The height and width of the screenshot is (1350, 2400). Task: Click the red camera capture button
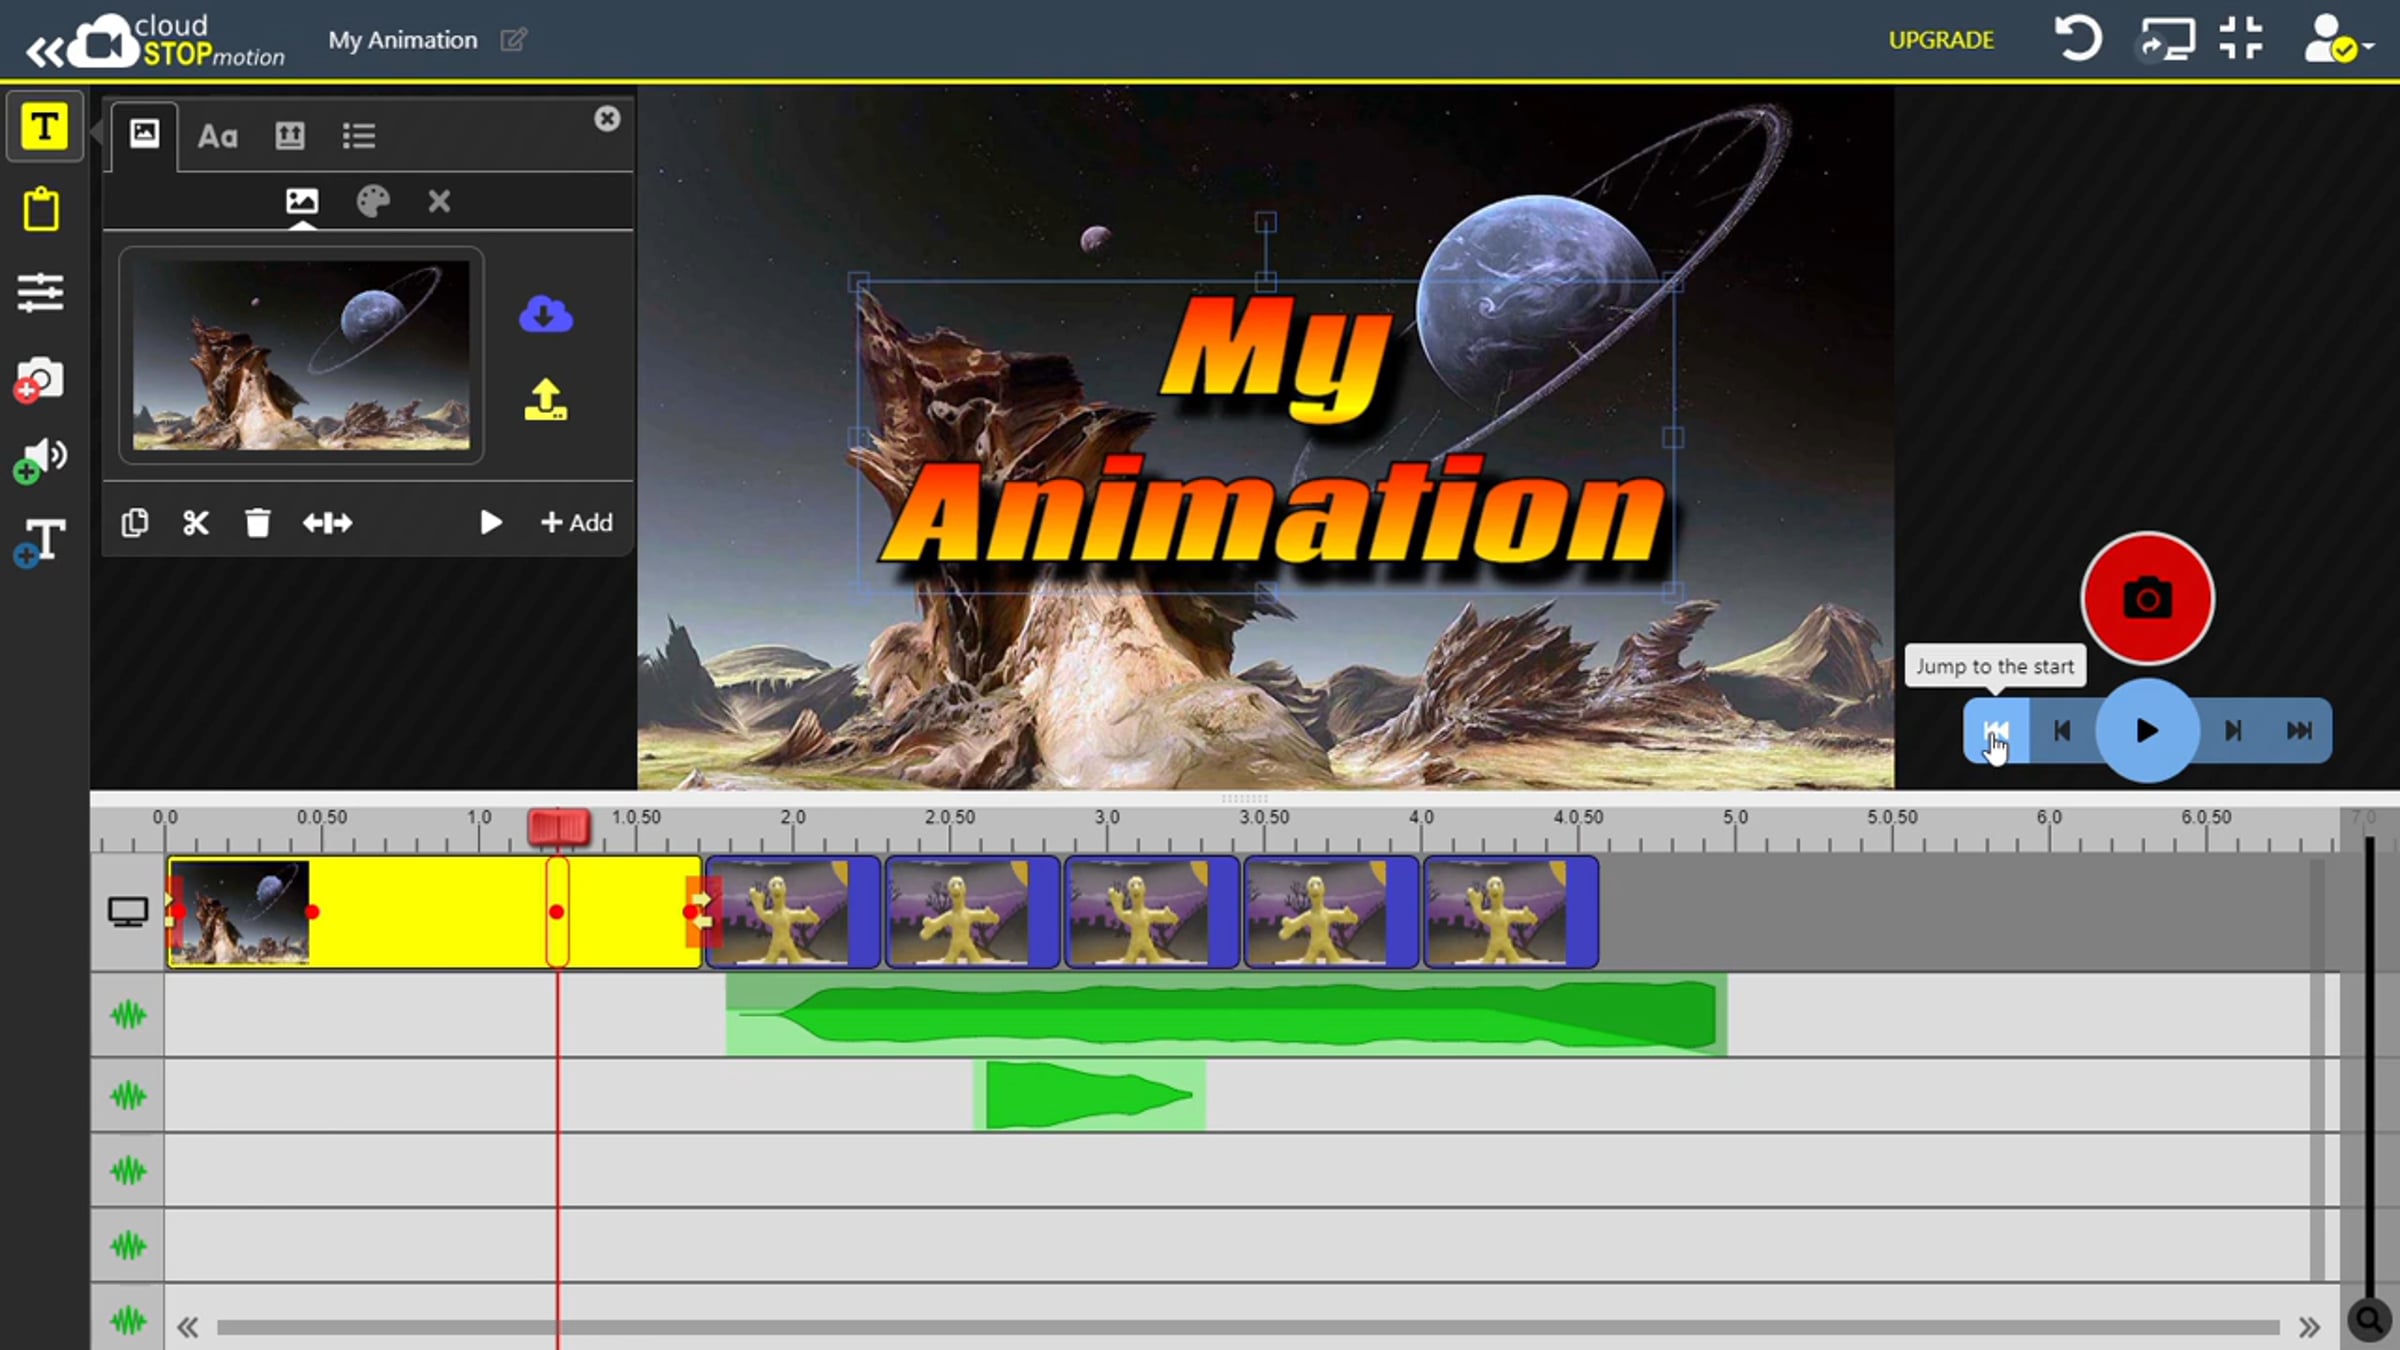point(2146,599)
